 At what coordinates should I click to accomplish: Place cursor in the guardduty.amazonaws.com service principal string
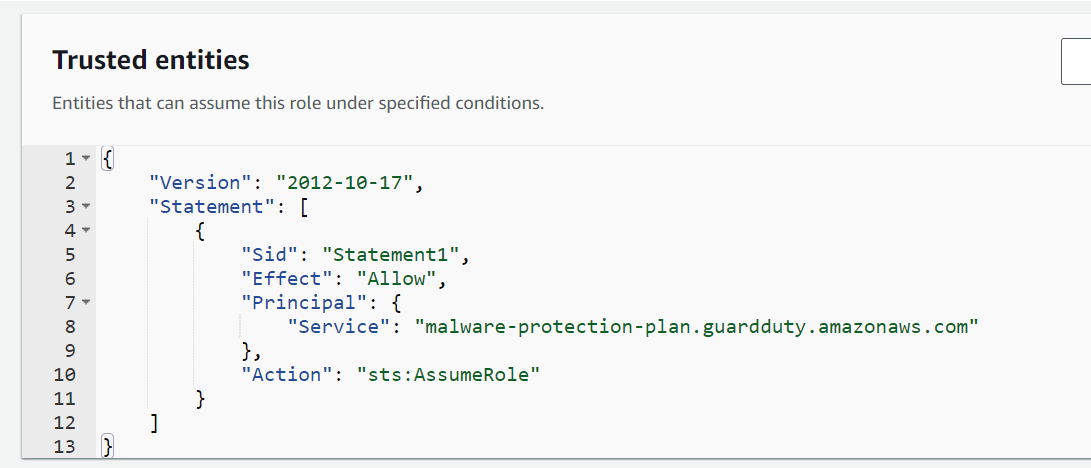(x=696, y=326)
